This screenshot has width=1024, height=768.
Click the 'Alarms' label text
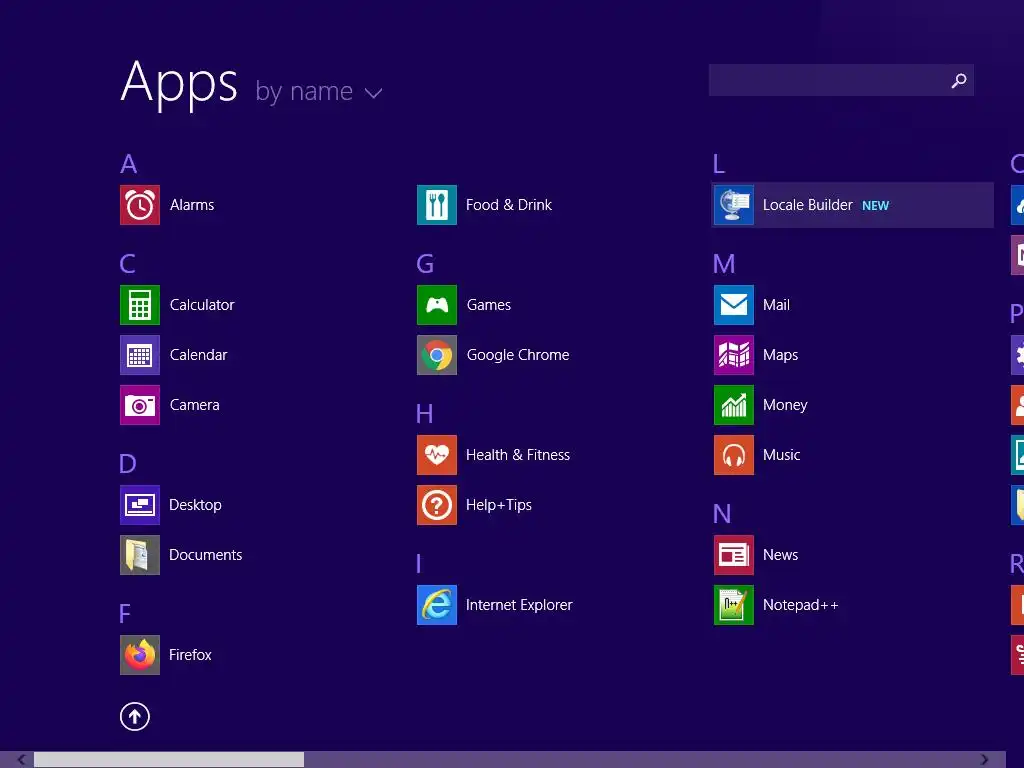[x=192, y=205]
